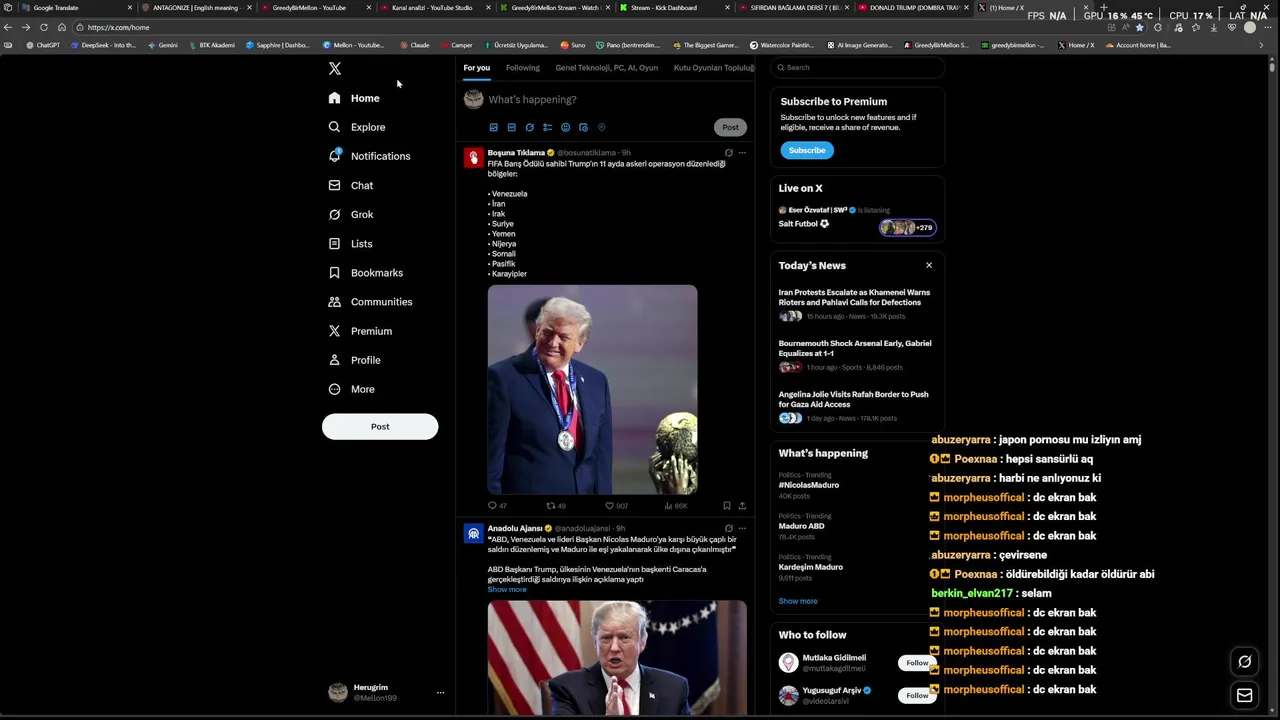Open Bournemouth Shock Arsenal news item

tap(855, 357)
